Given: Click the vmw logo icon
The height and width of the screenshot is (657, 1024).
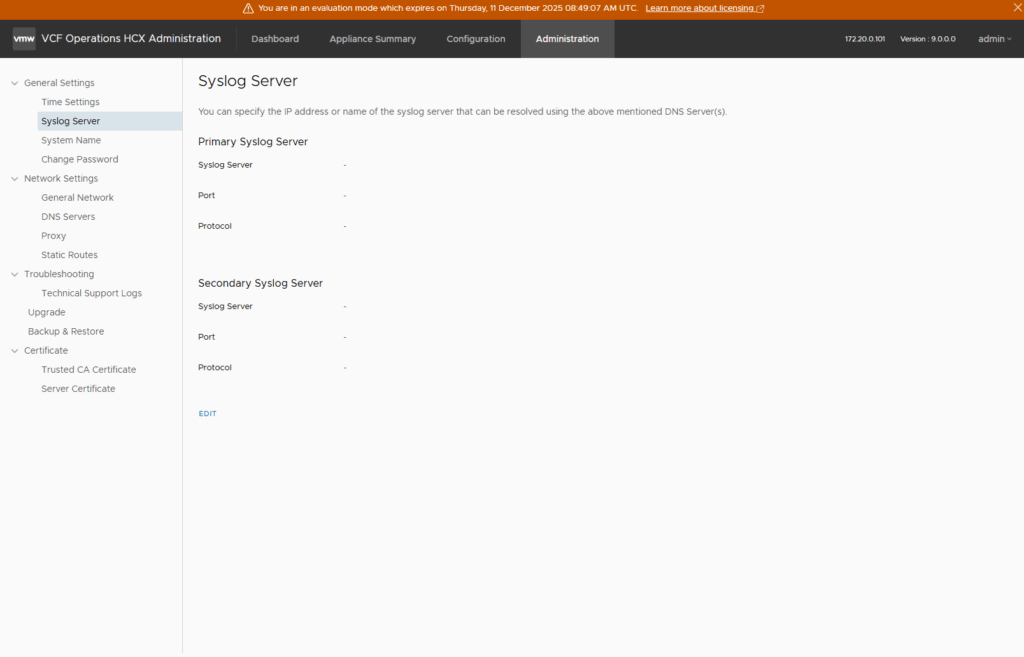Looking at the screenshot, I should click(24, 39).
